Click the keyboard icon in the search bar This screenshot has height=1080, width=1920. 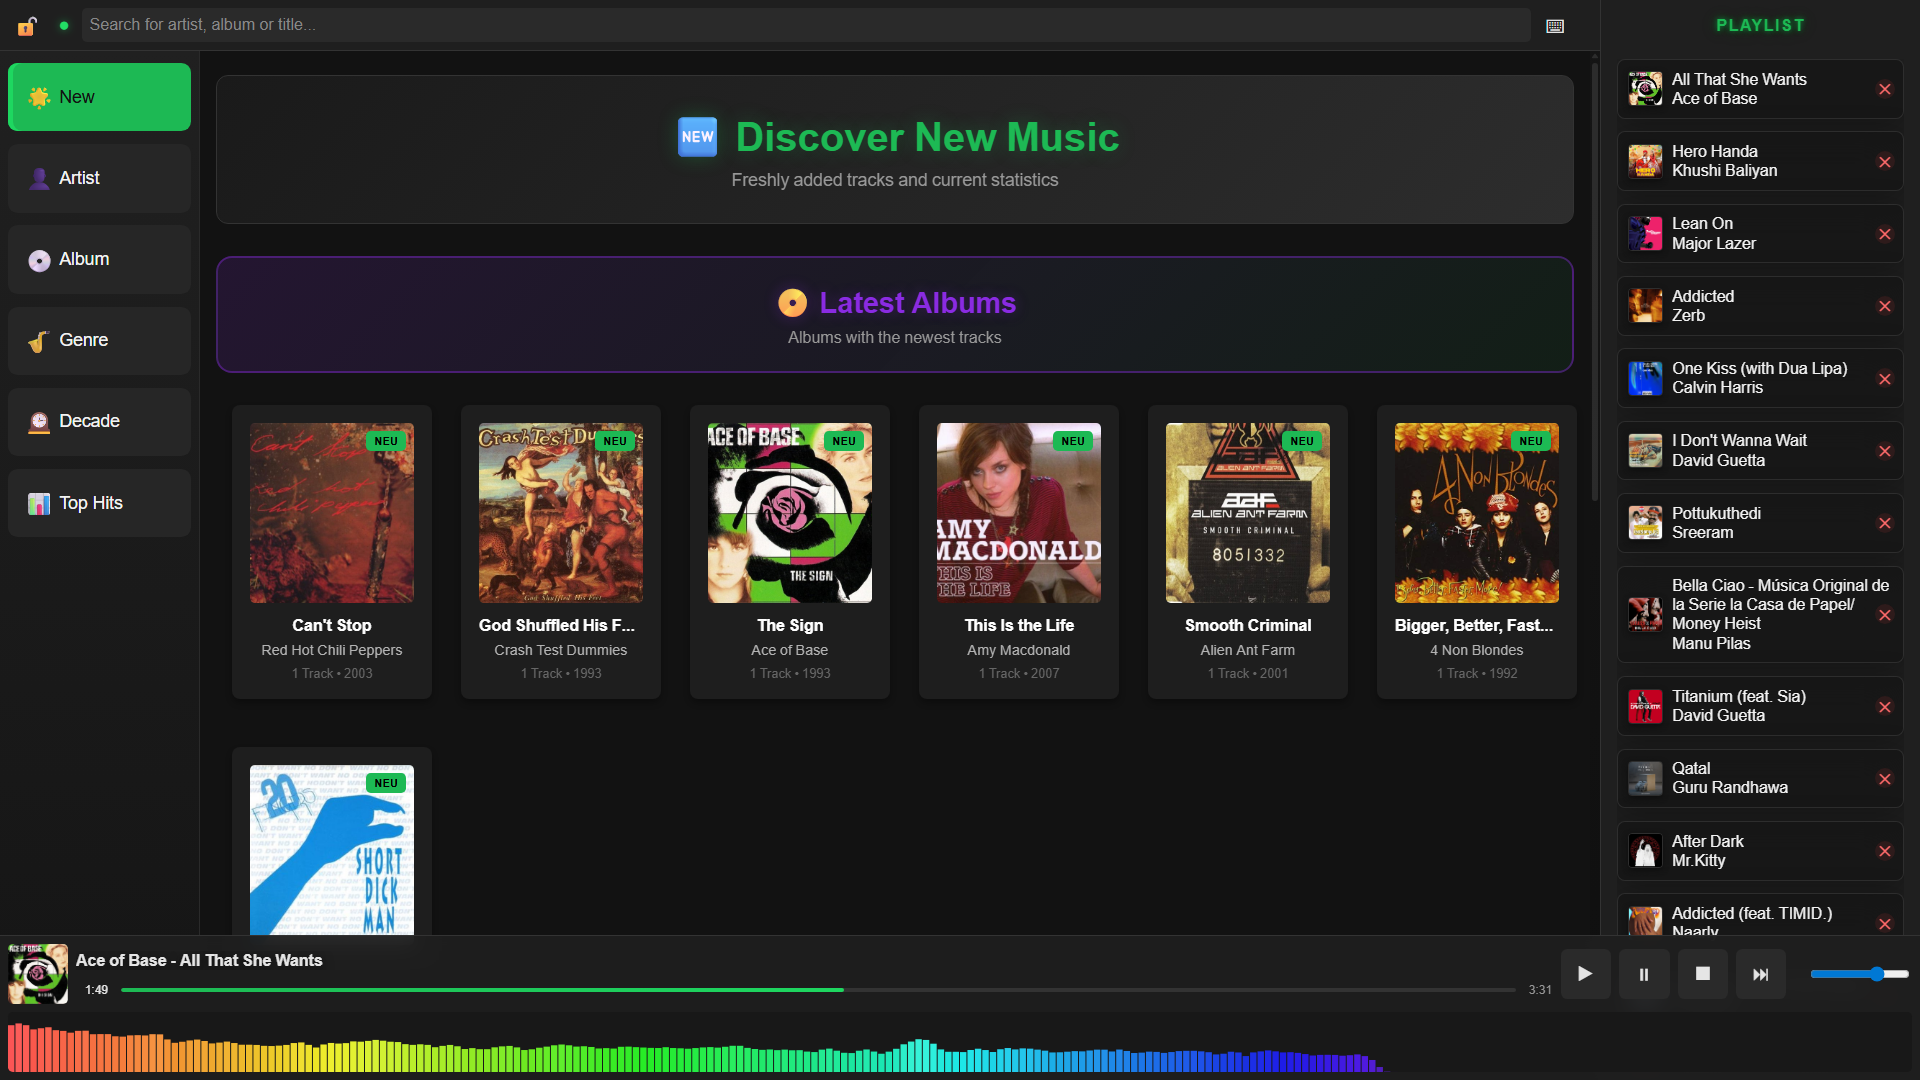coord(1554,25)
